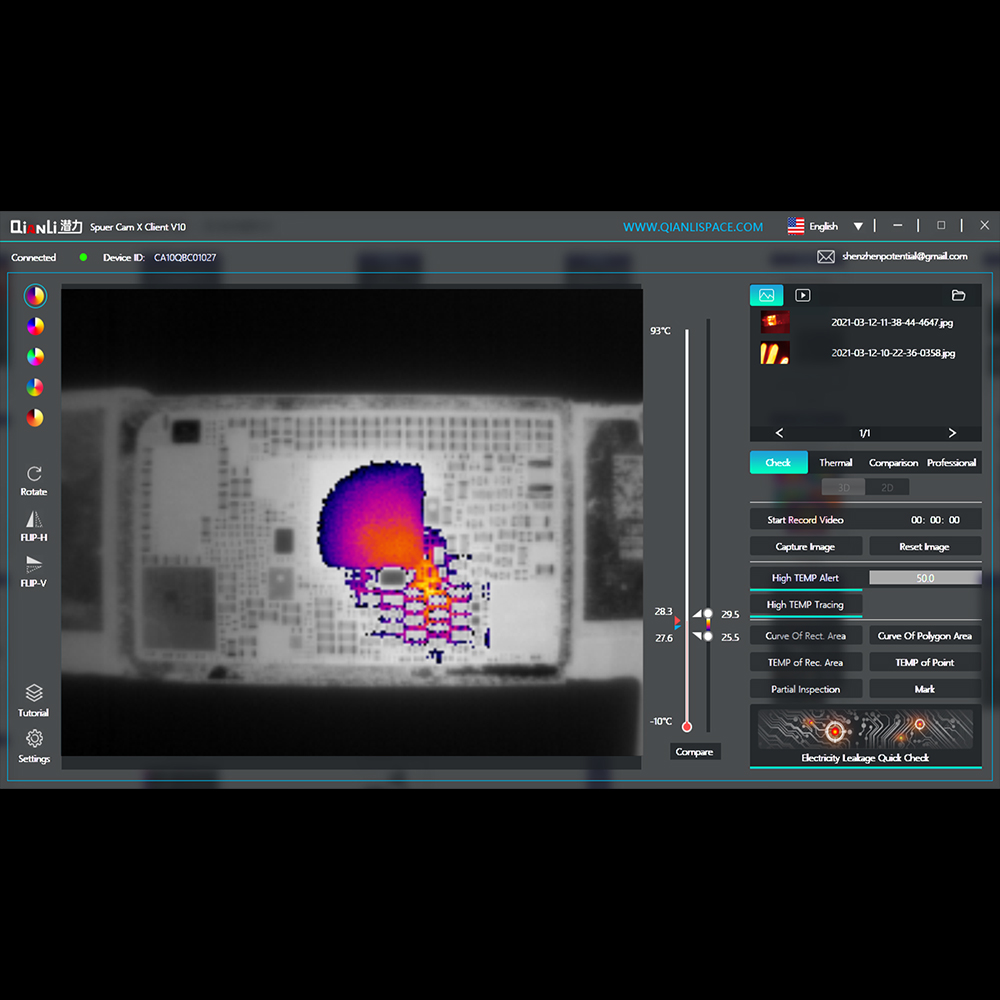Switch to the Thermal tab
The height and width of the screenshot is (1000, 1000).
click(835, 462)
